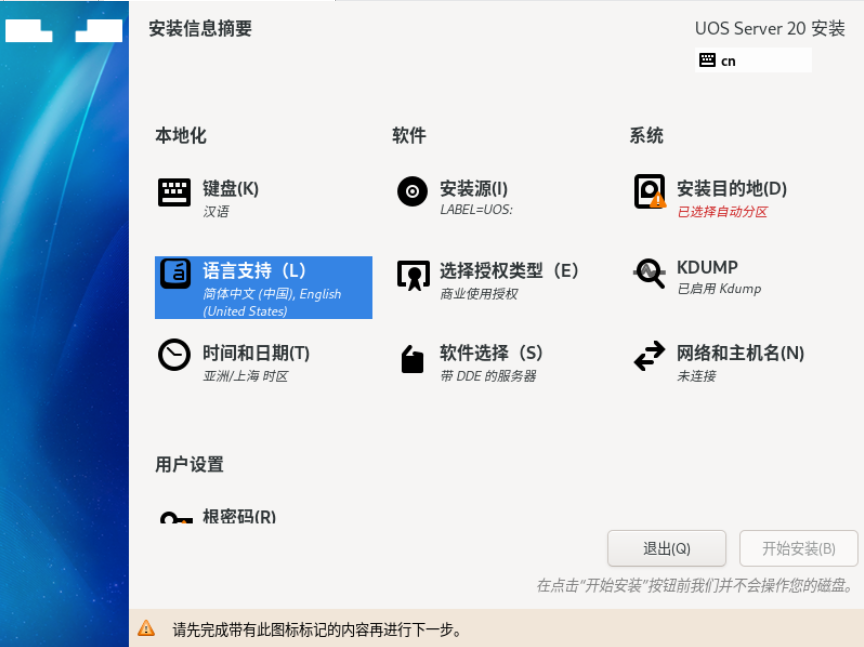Click the 已启用 Kdump status text
Screen dimensions: 864x647
coord(719,289)
